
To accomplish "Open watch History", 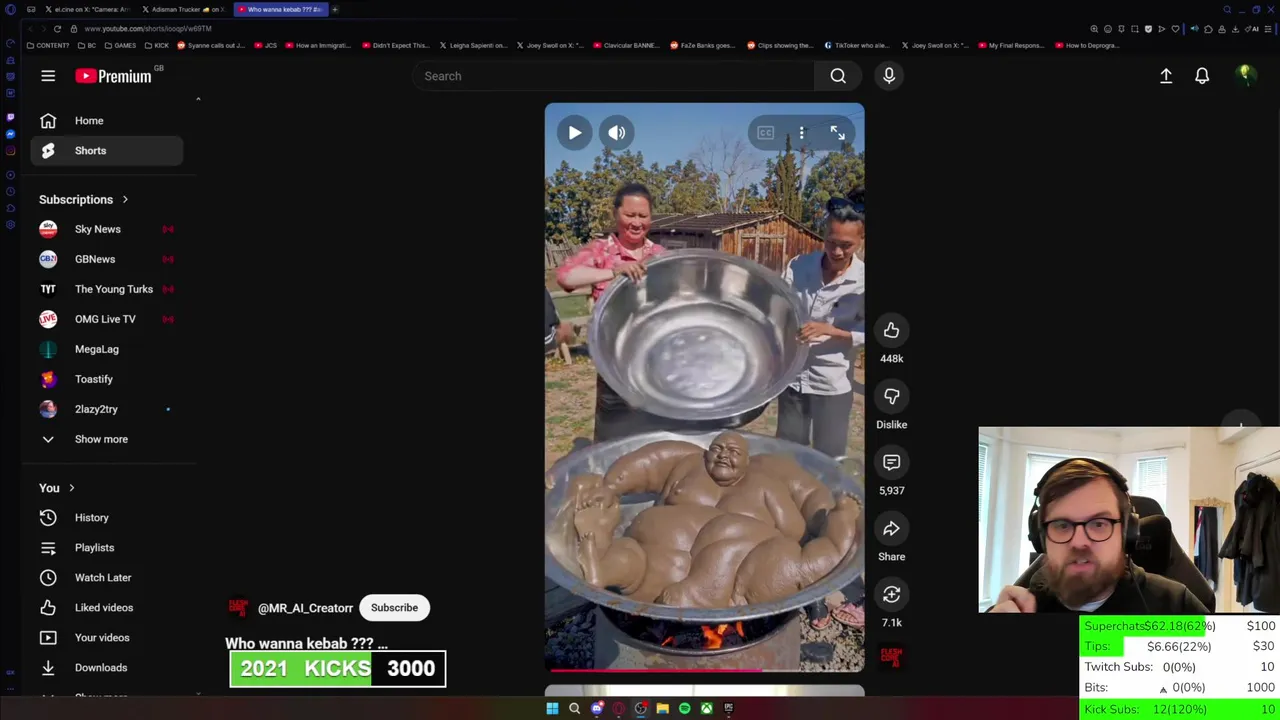I will click(107, 518).
